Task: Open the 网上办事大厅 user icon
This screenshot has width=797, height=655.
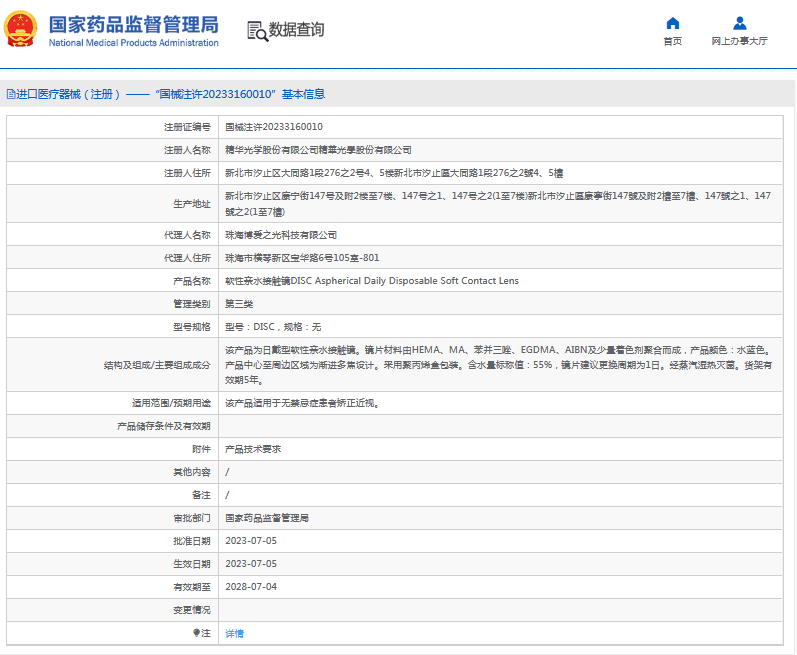Action: click(740, 23)
